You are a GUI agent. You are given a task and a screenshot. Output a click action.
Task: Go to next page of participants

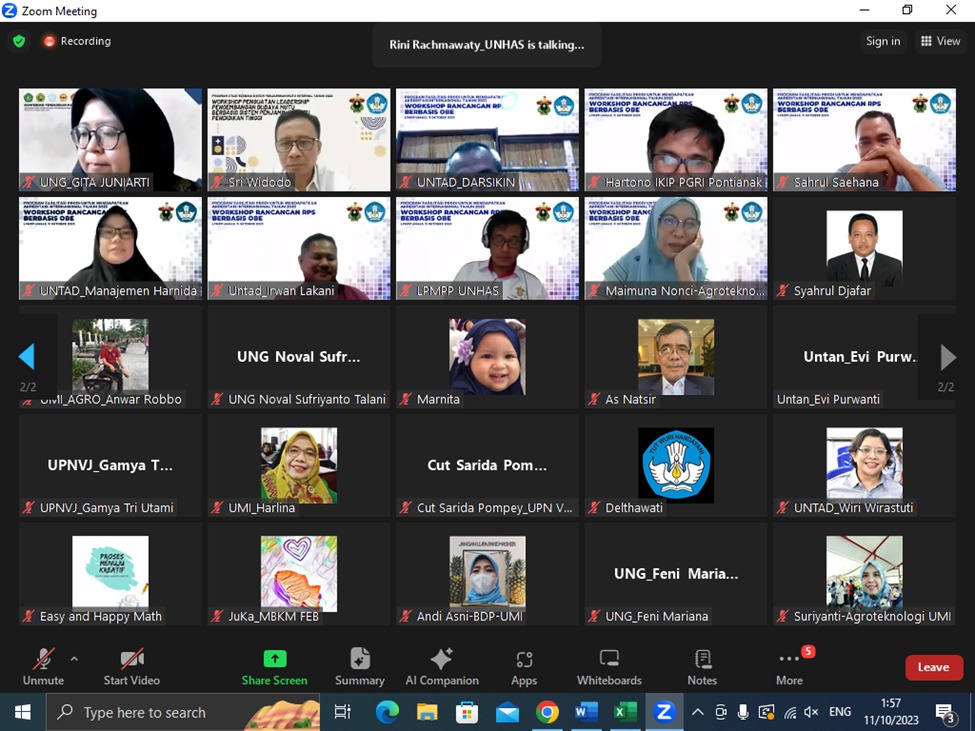coord(947,357)
